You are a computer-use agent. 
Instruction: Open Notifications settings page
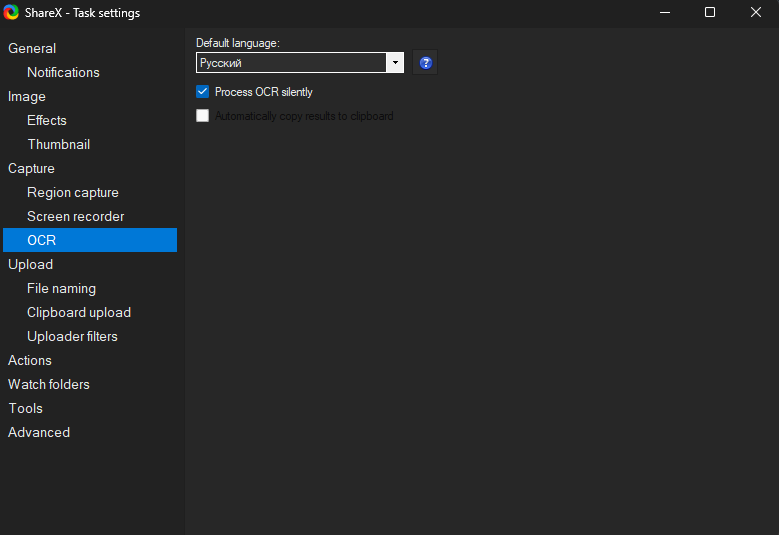click(63, 72)
